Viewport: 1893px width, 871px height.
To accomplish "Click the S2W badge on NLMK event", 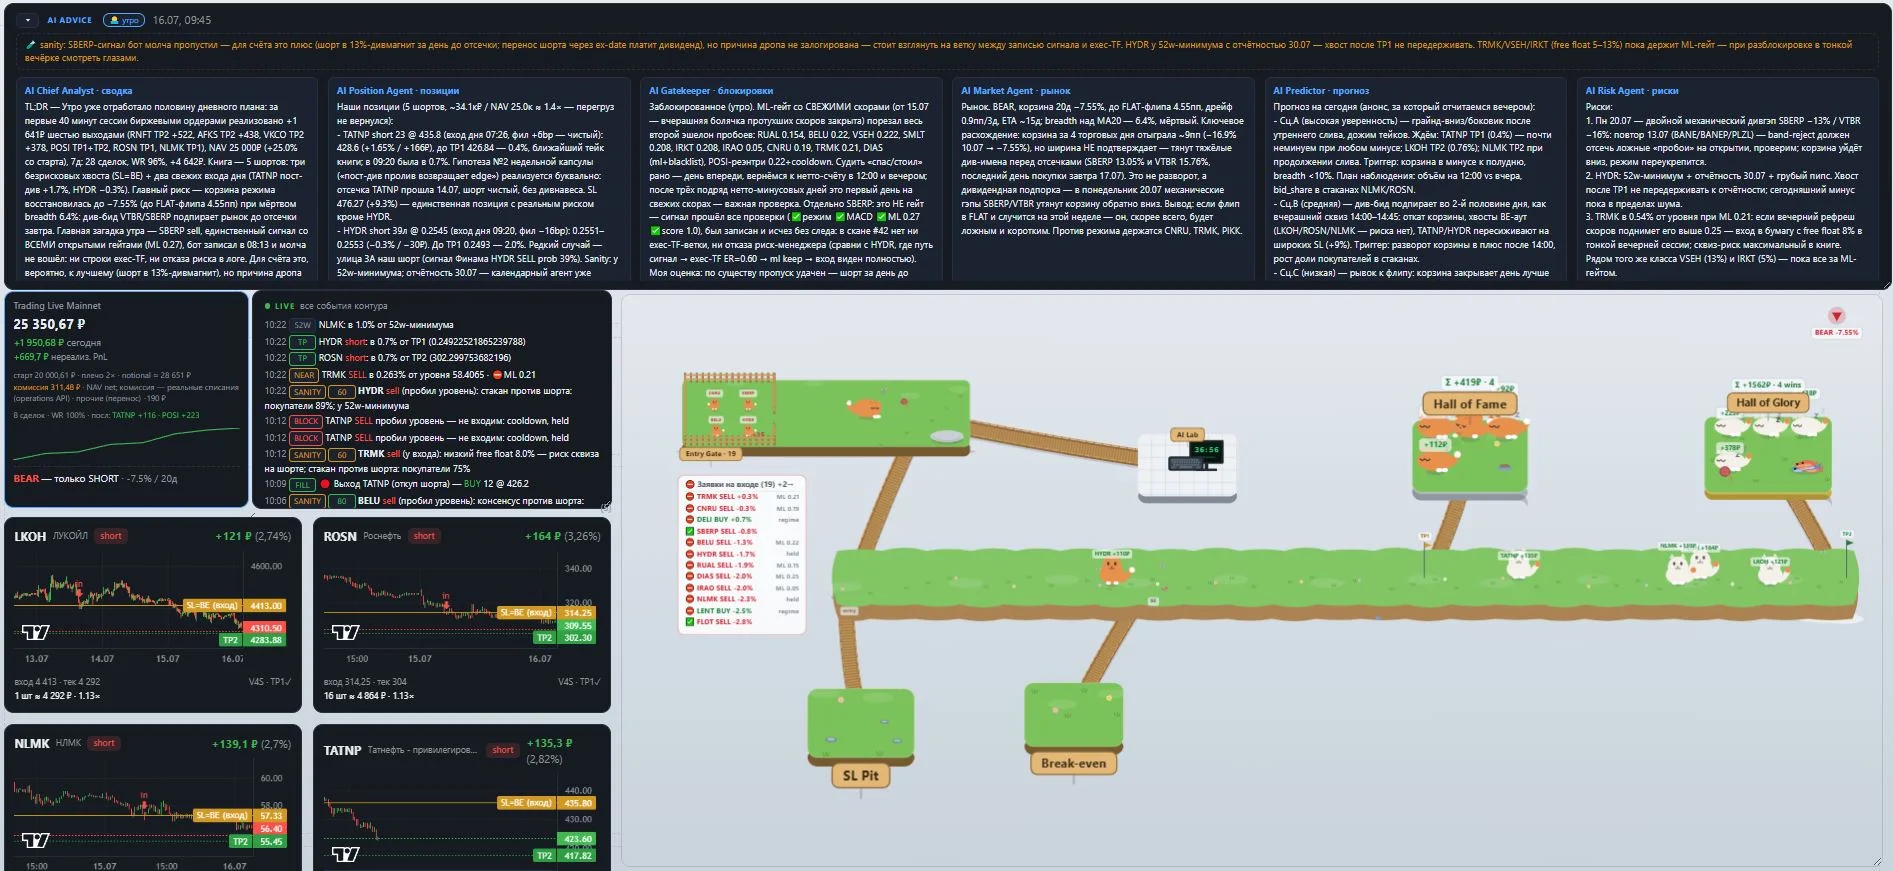I will pos(302,325).
